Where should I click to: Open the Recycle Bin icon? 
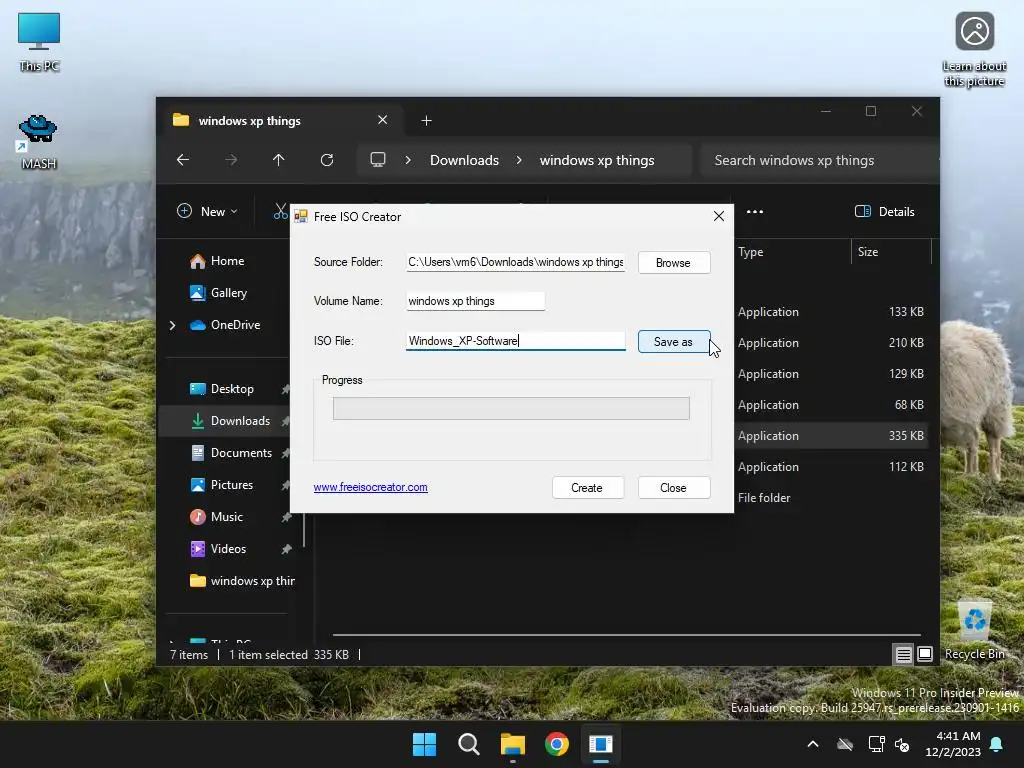point(974,631)
